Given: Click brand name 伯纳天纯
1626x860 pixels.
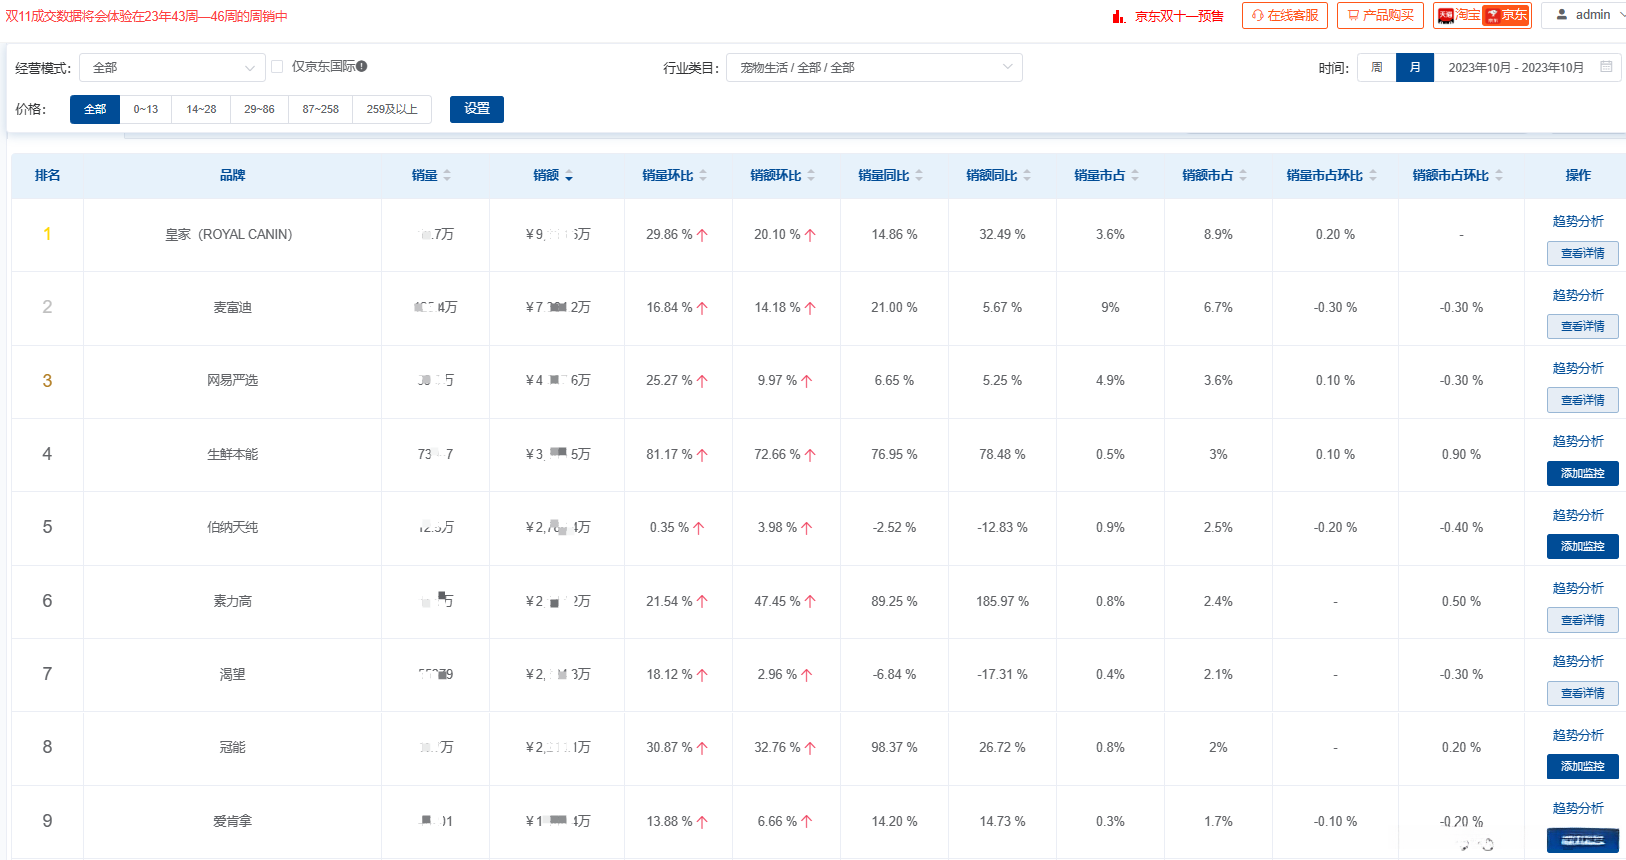Looking at the screenshot, I should [233, 527].
